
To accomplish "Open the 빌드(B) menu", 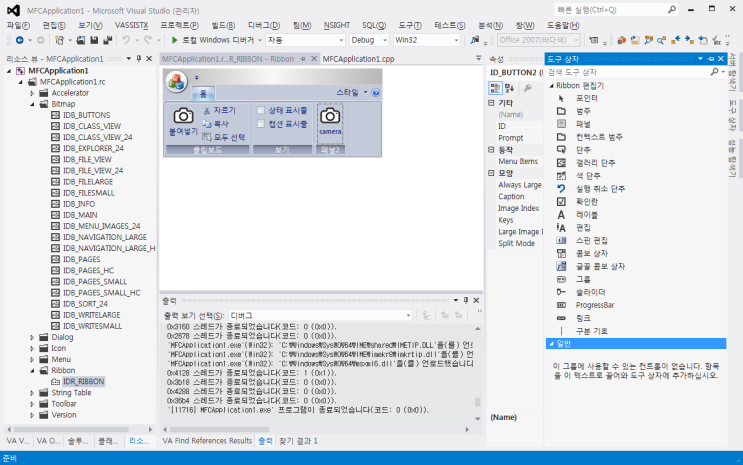I will pyautogui.click(x=223, y=26).
